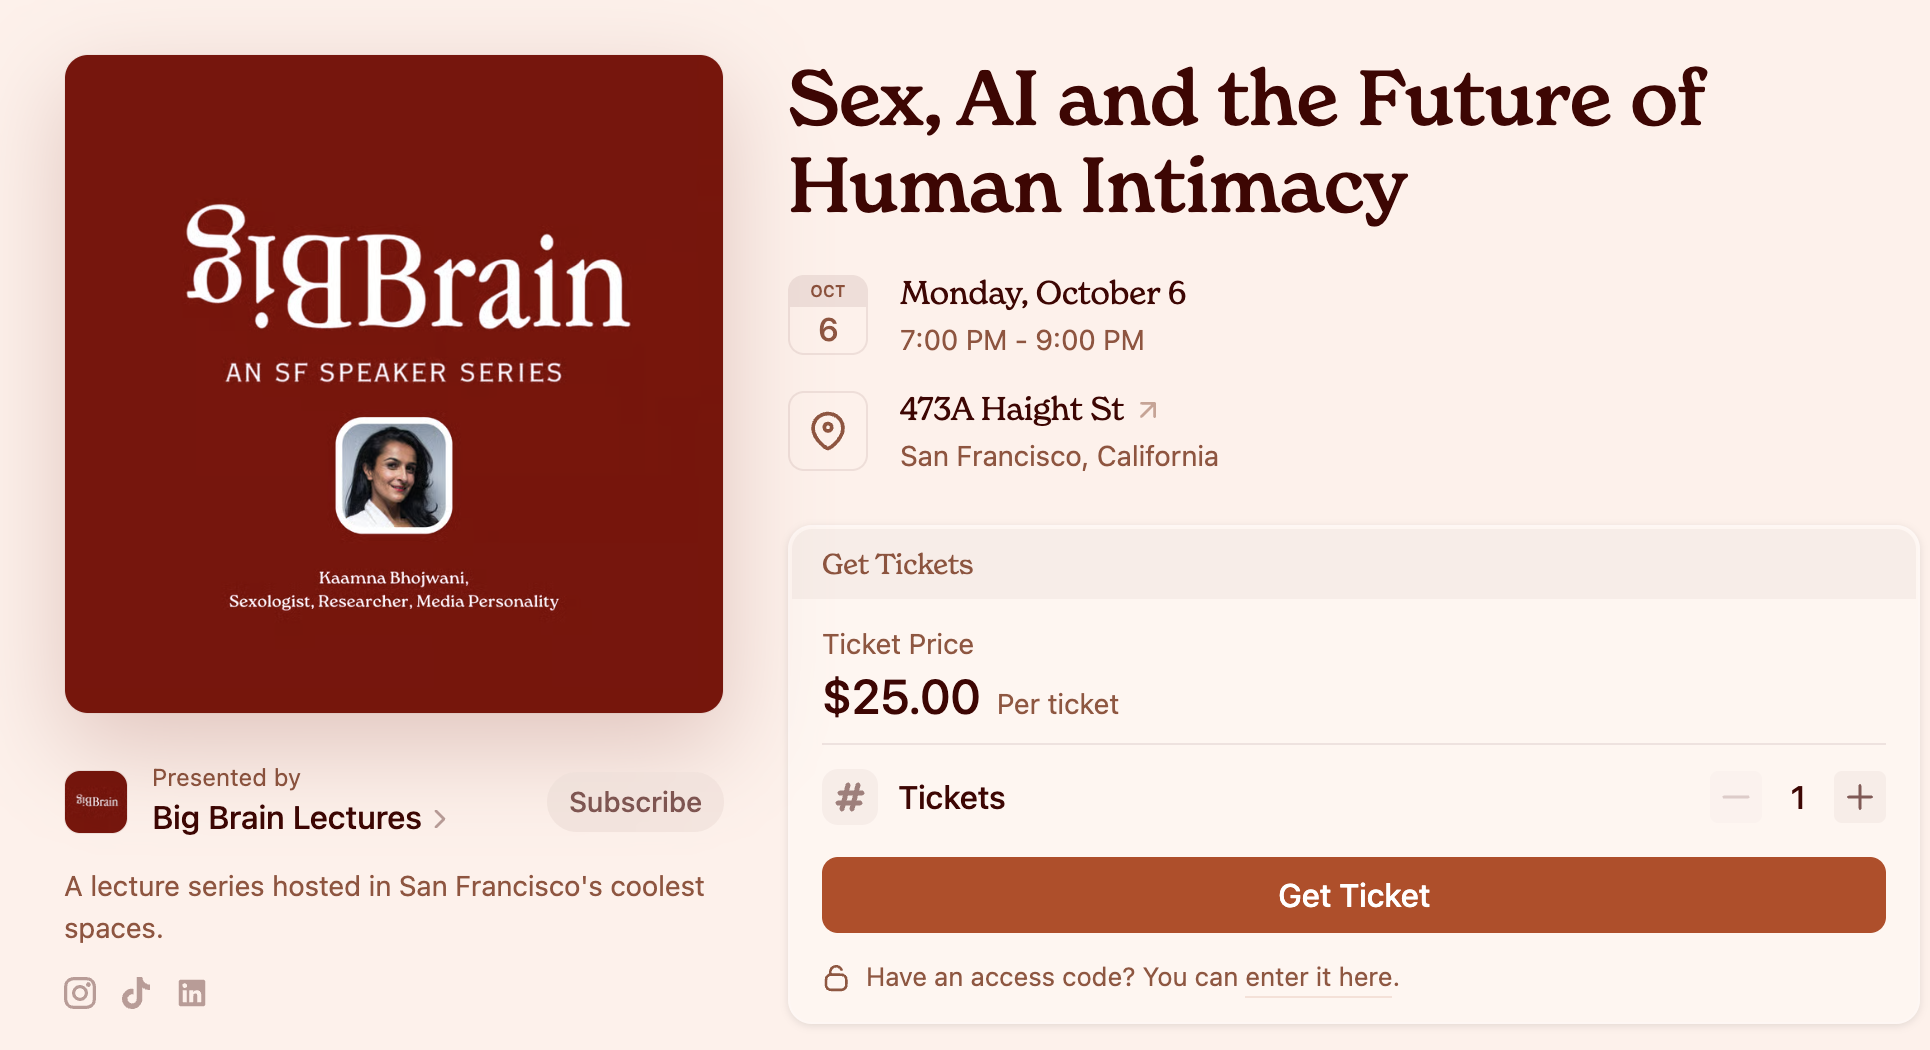This screenshot has width=1930, height=1050.
Task: Click the location pin icon
Action: coord(828,431)
